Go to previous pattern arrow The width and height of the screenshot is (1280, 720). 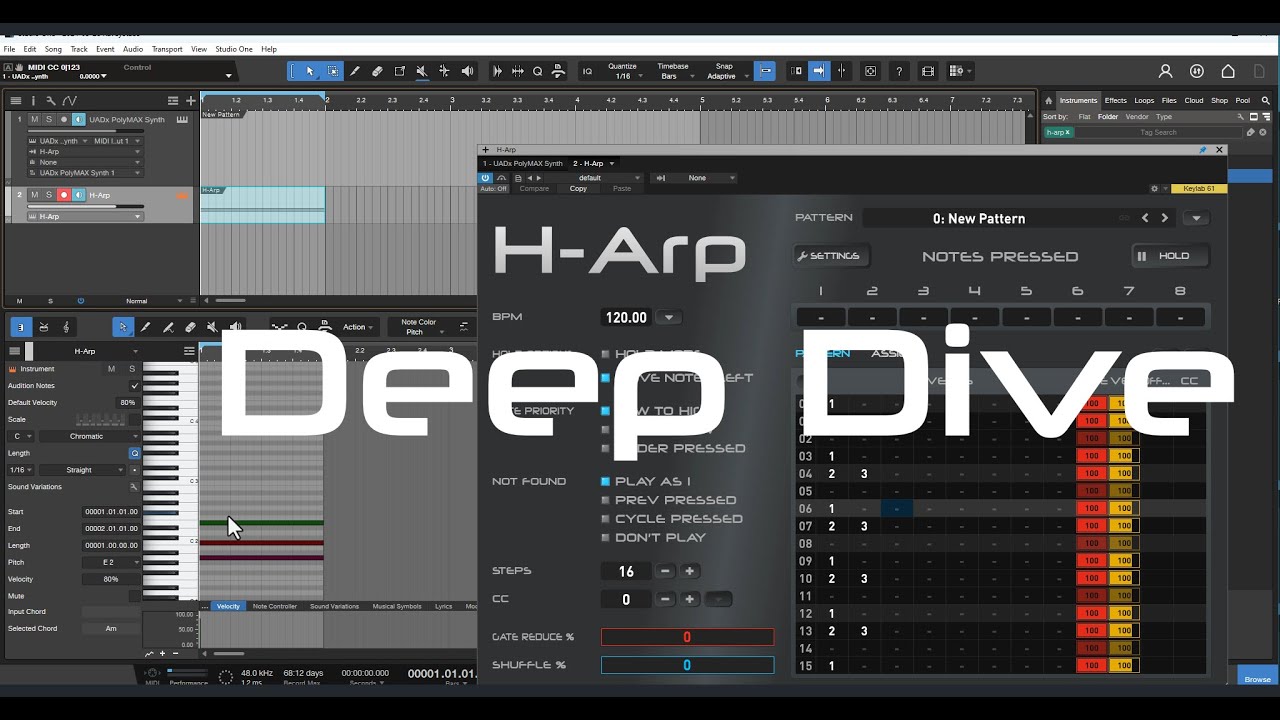1145,218
